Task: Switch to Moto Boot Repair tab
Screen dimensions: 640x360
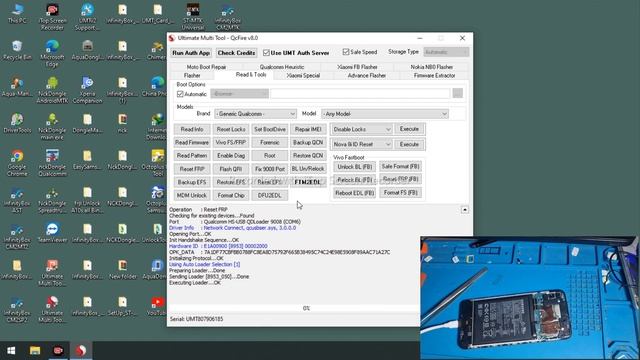Action: (x=206, y=67)
